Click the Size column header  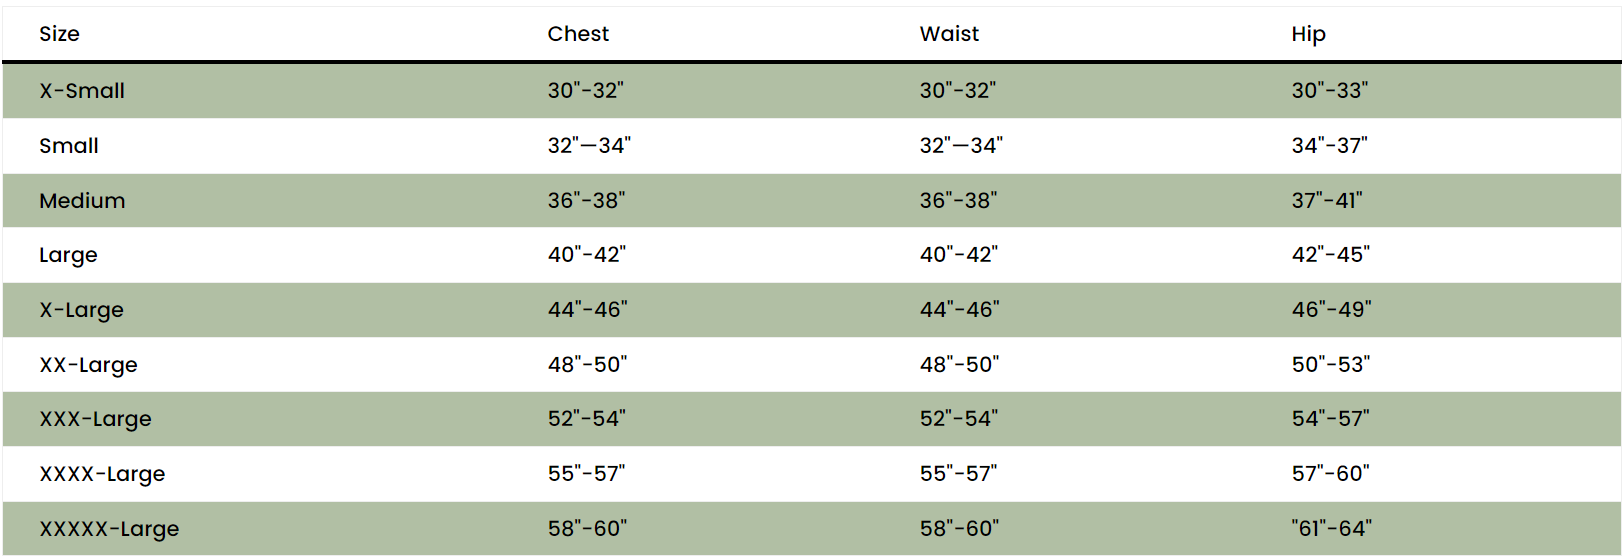click(x=59, y=34)
